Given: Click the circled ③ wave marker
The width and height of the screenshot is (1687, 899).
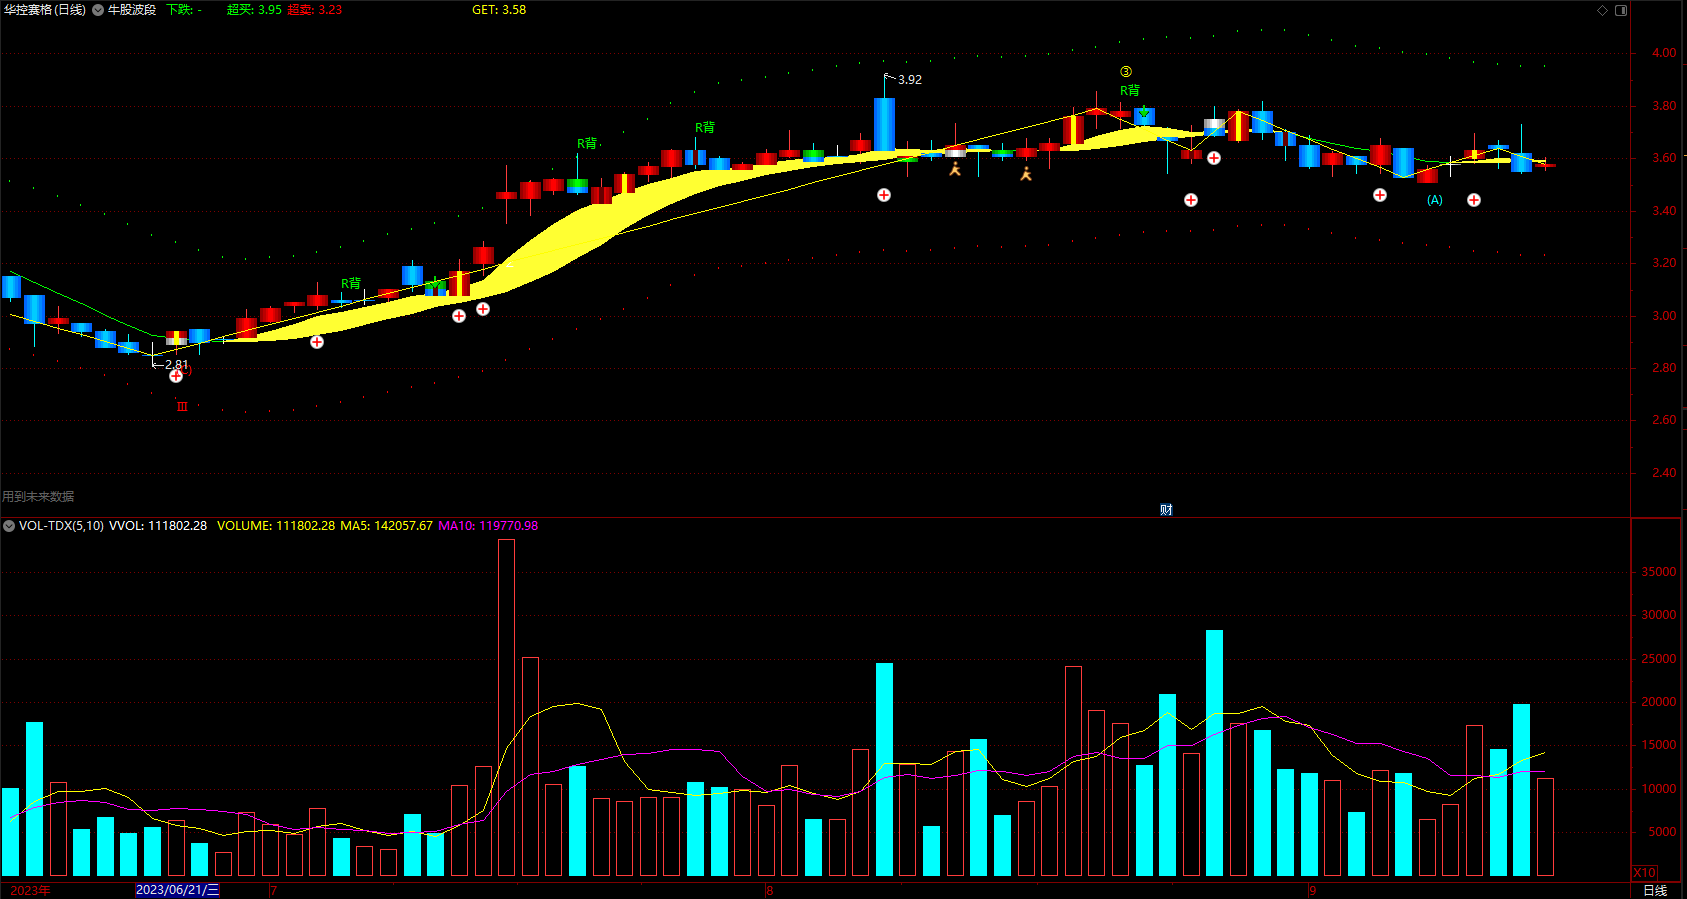Looking at the screenshot, I should 1126,72.
